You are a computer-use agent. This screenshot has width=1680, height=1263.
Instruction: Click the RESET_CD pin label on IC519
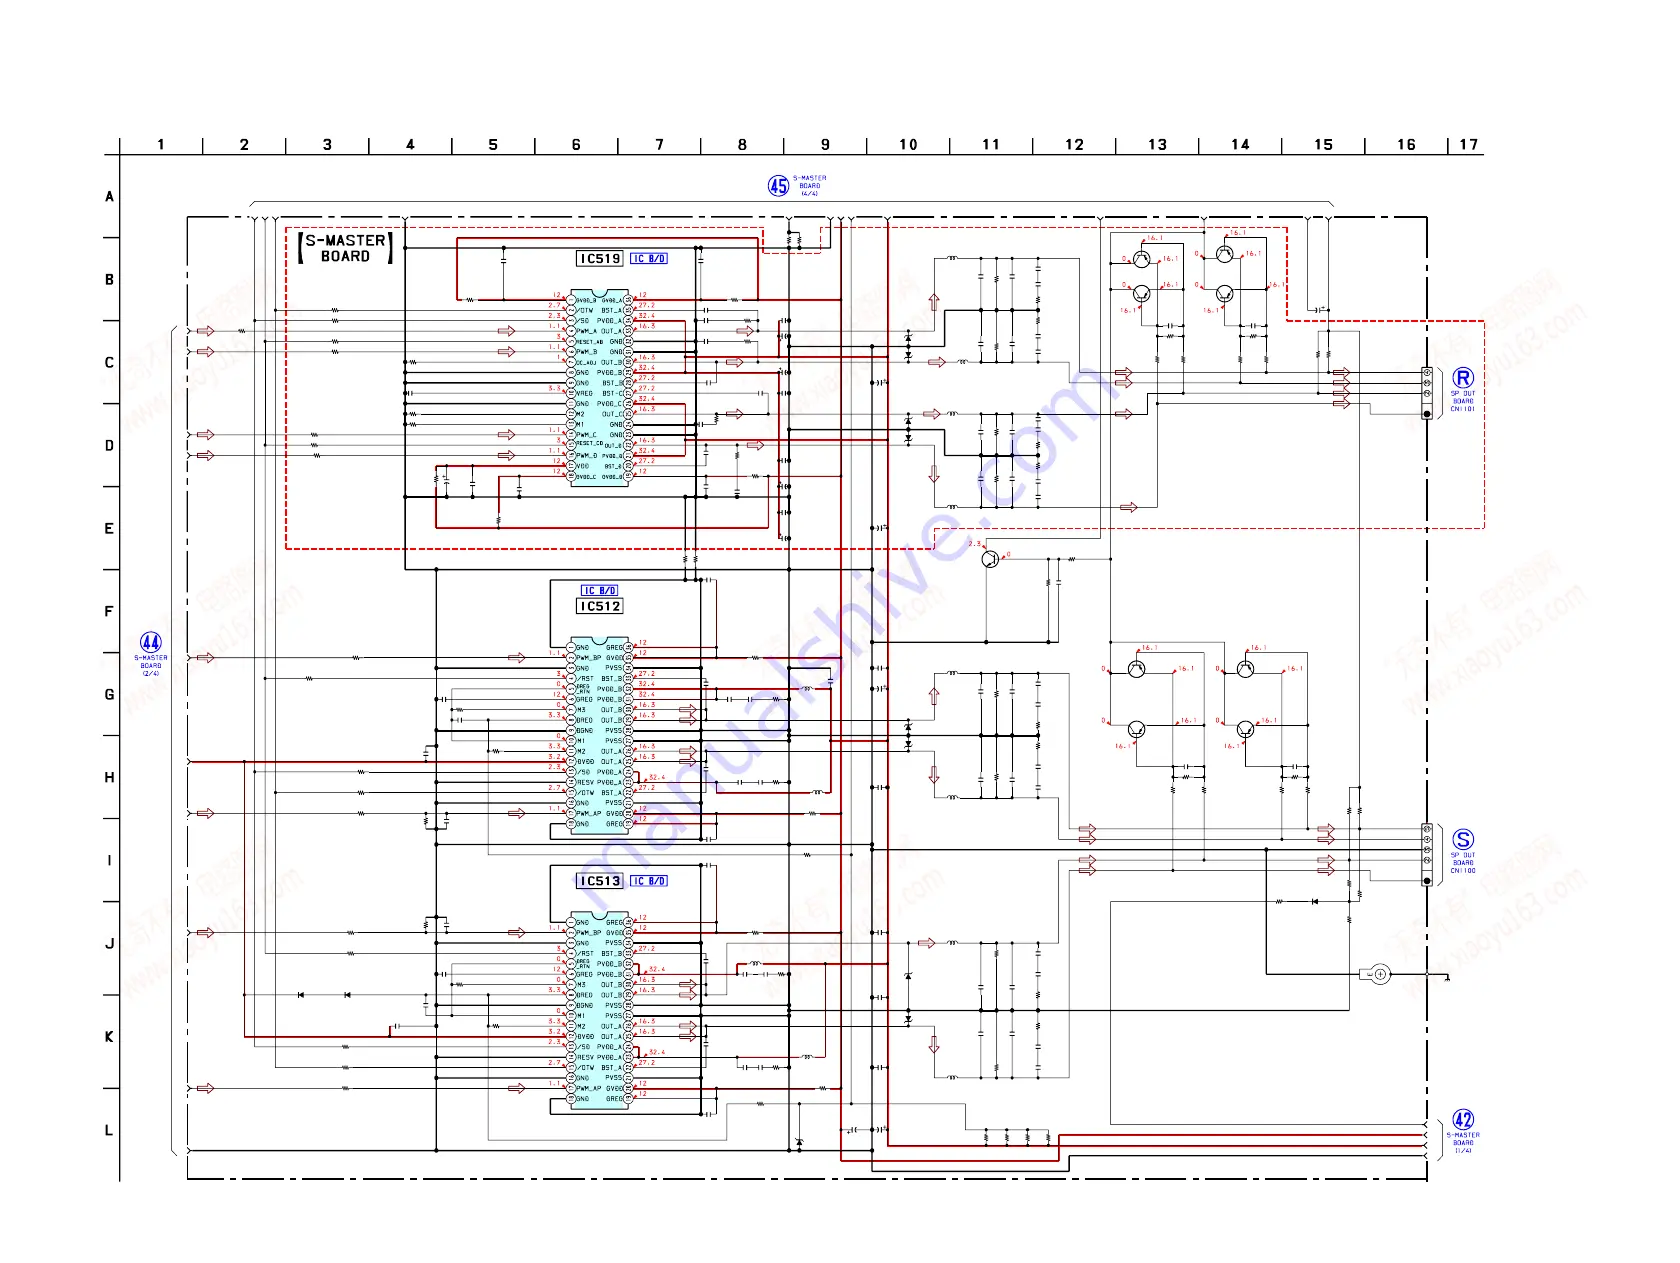[x=589, y=443]
